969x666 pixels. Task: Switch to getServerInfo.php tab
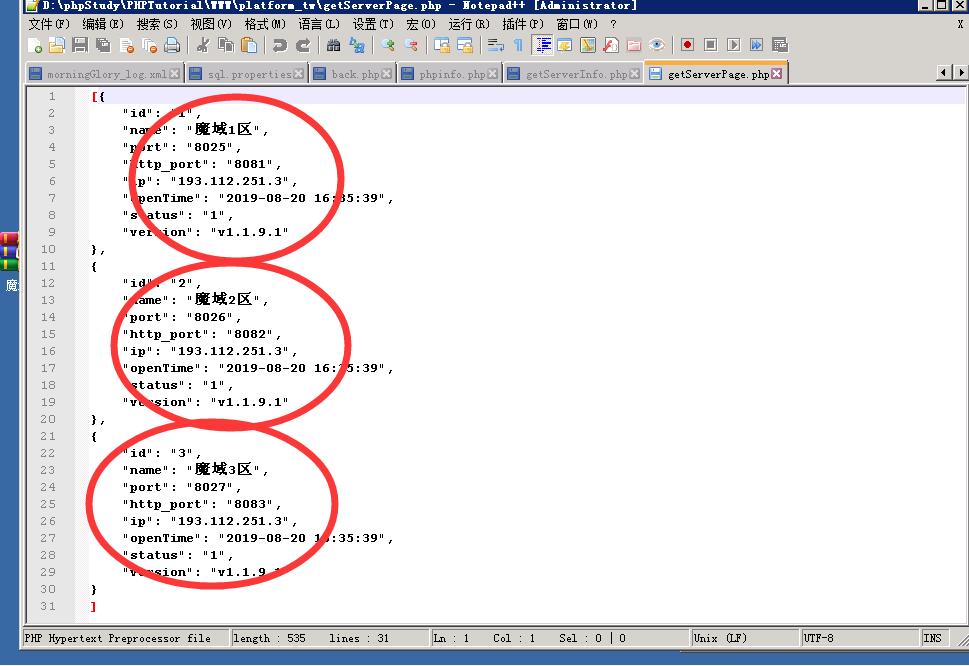click(x=573, y=74)
